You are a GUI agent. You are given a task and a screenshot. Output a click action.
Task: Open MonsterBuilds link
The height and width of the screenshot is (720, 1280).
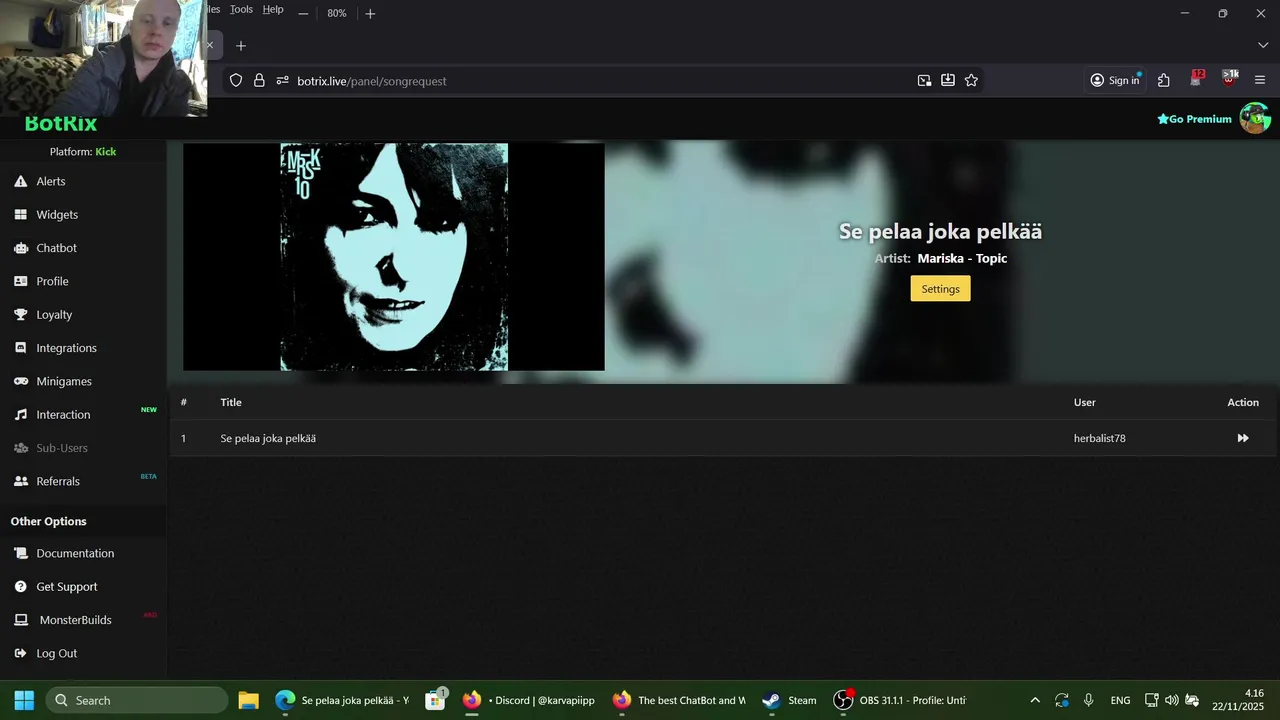[x=75, y=620]
